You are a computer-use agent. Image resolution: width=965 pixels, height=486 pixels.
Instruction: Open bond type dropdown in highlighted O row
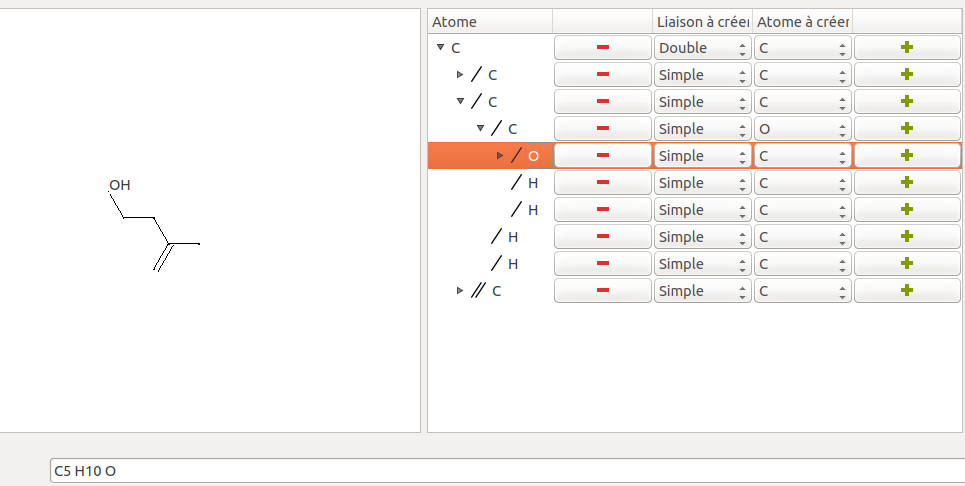pyautogui.click(x=702, y=156)
